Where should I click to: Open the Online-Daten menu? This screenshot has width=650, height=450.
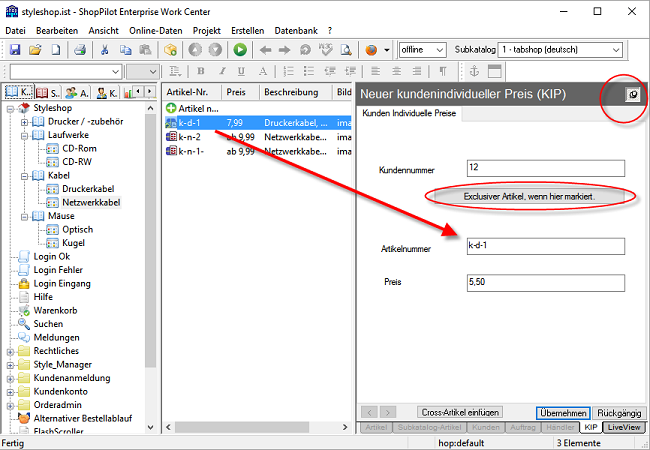click(155, 31)
